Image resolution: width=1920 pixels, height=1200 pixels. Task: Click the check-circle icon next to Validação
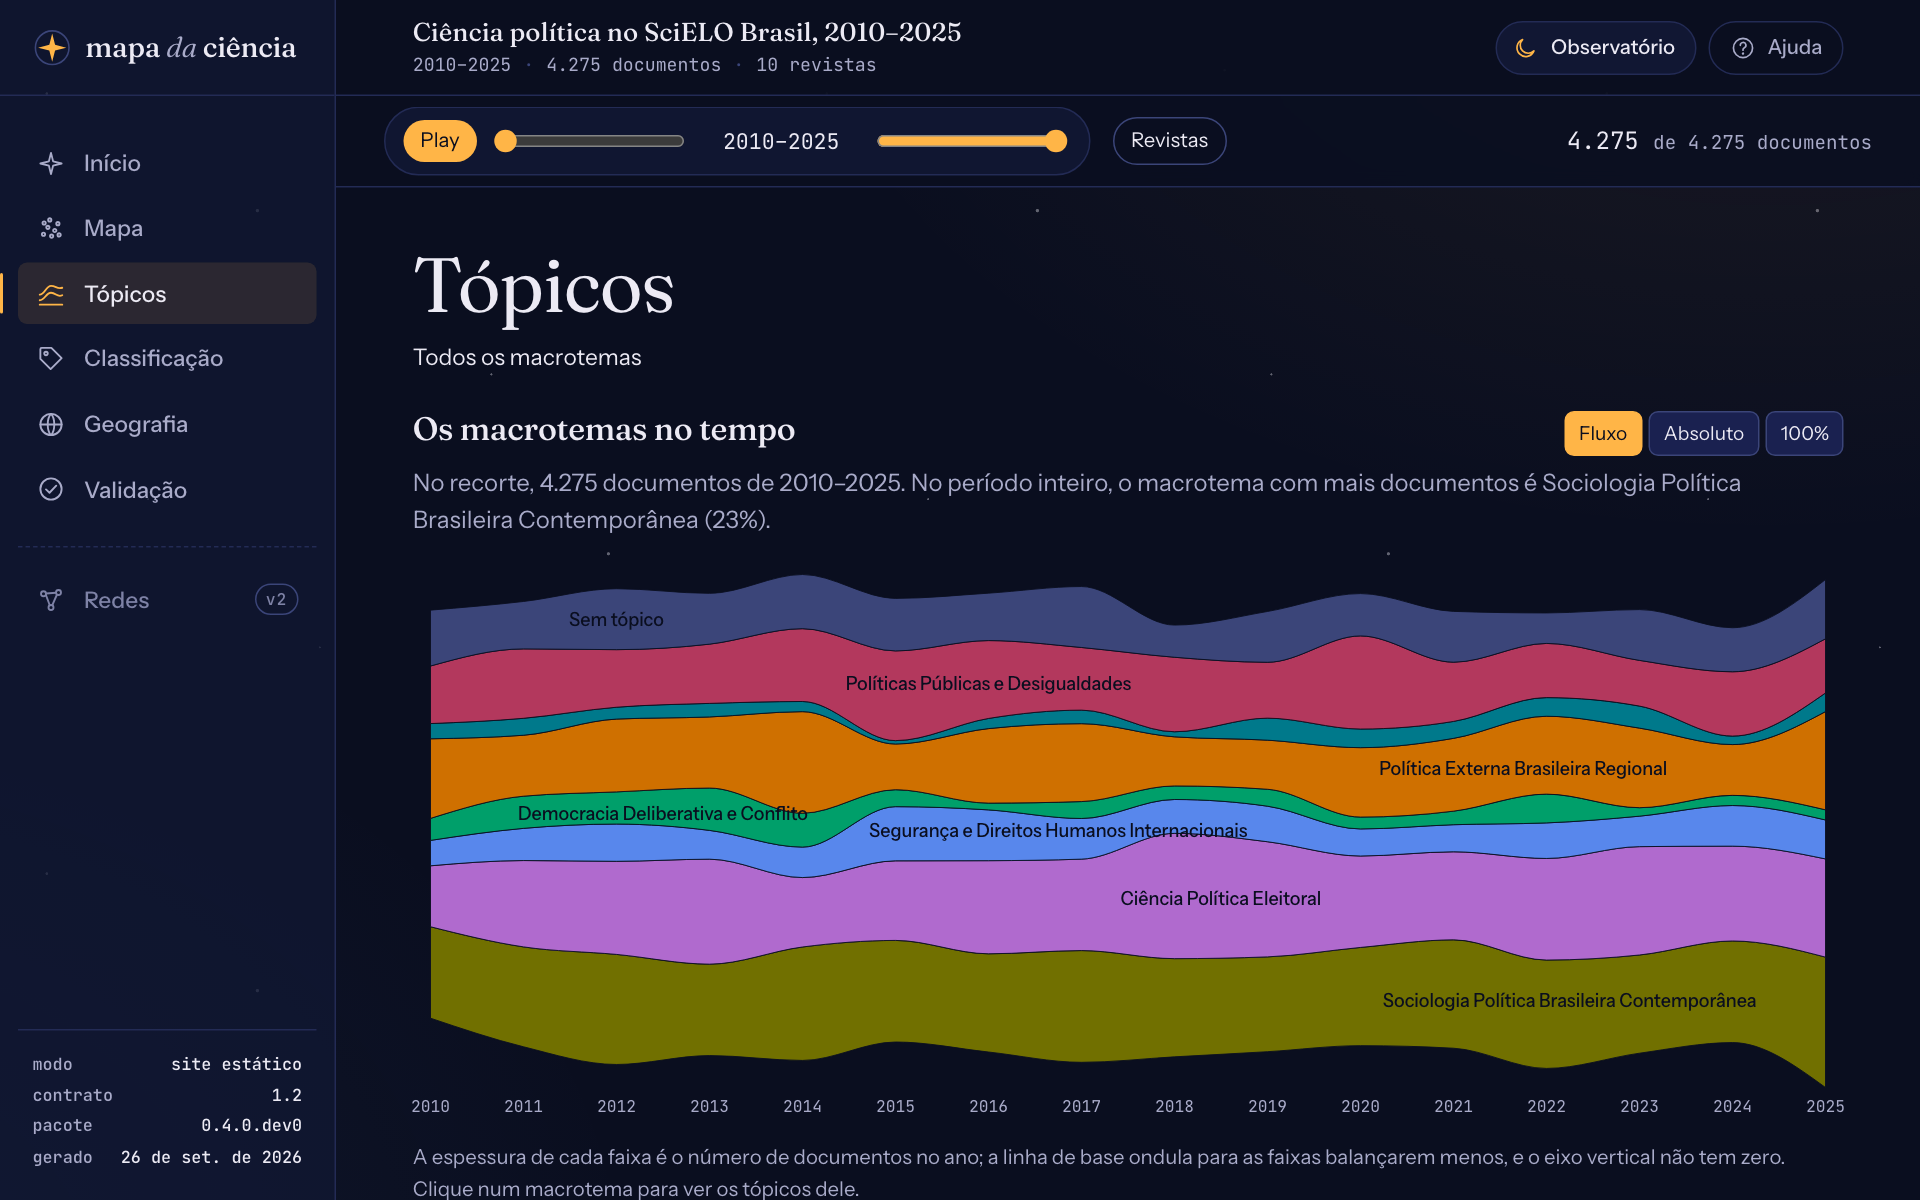(x=51, y=489)
